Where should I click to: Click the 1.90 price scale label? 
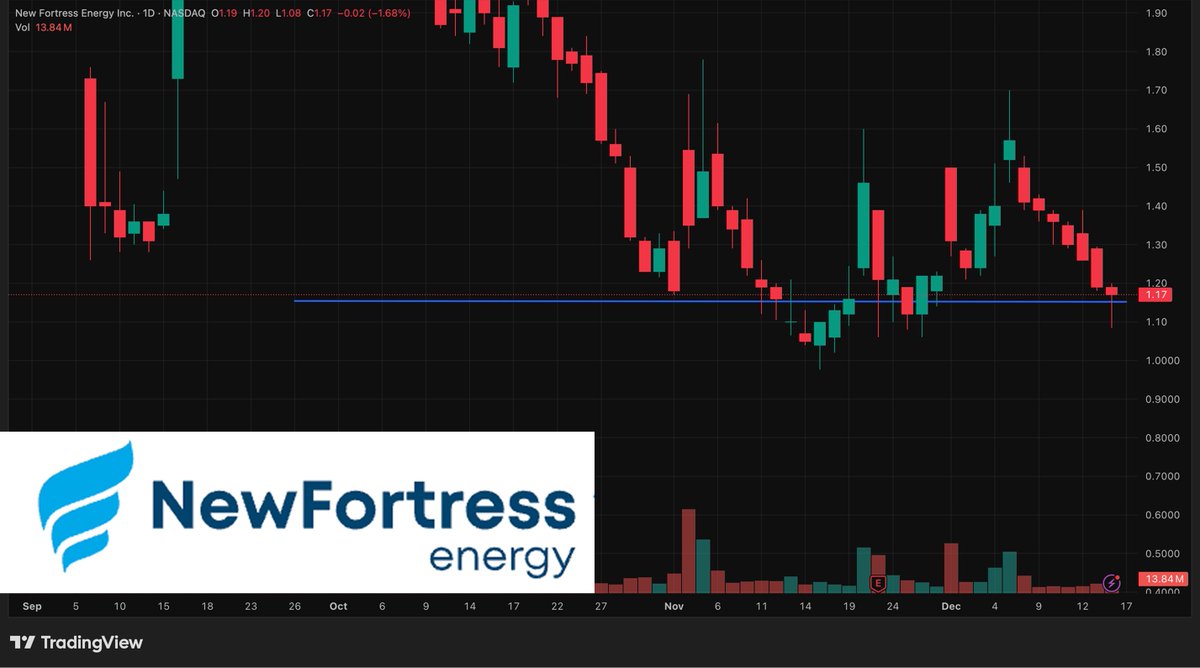coord(1157,13)
